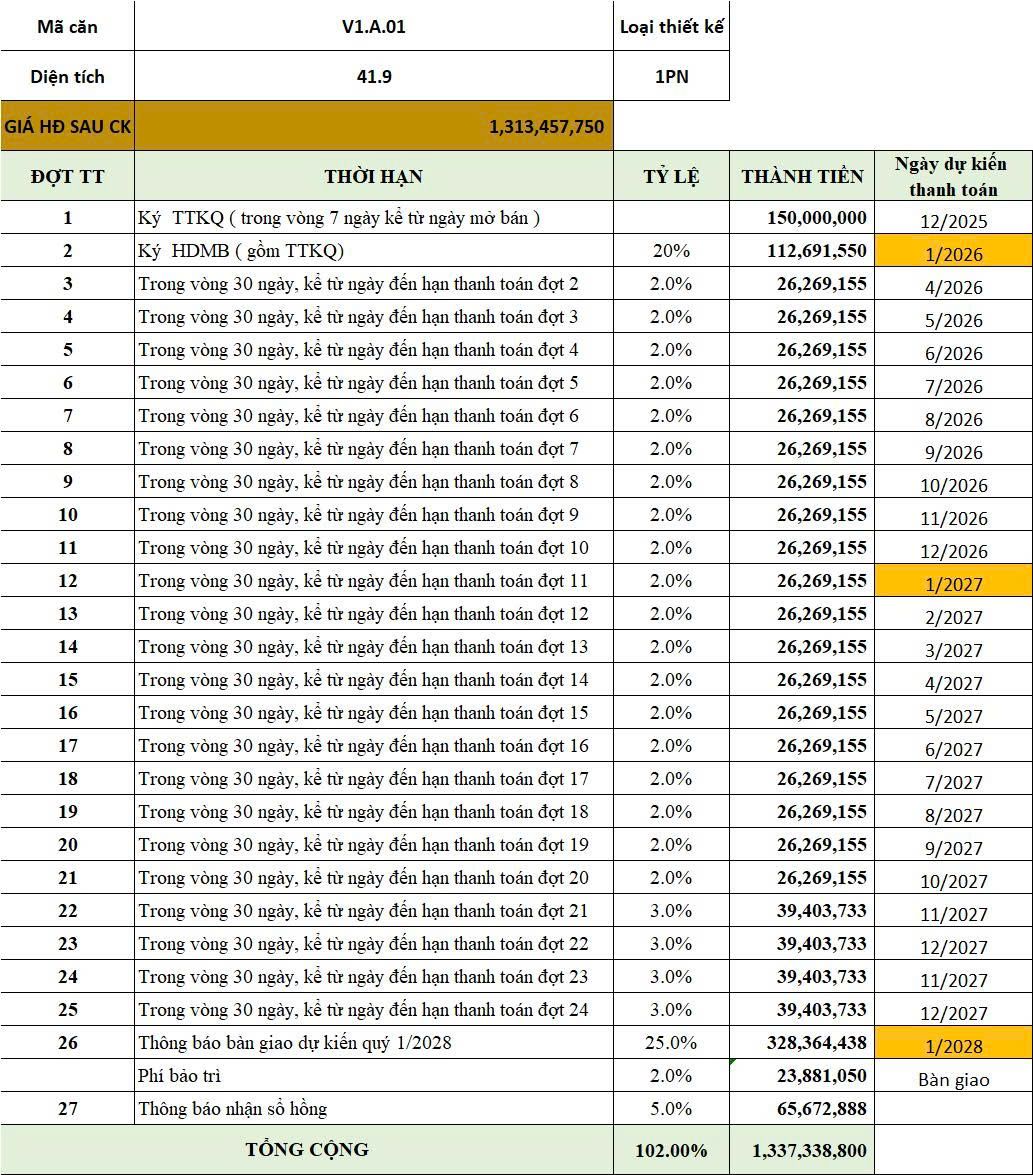Click the unit code cell V1.A.01

click(x=373, y=27)
